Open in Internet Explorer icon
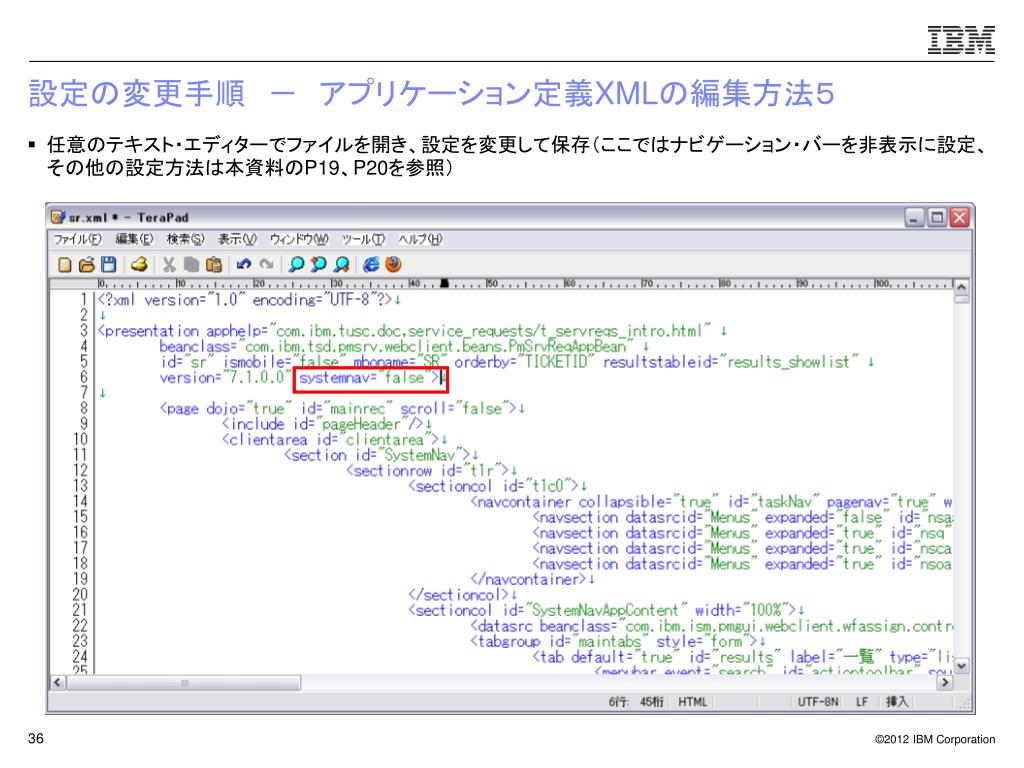1024x768 pixels. pyautogui.click(x=371, y=264)
